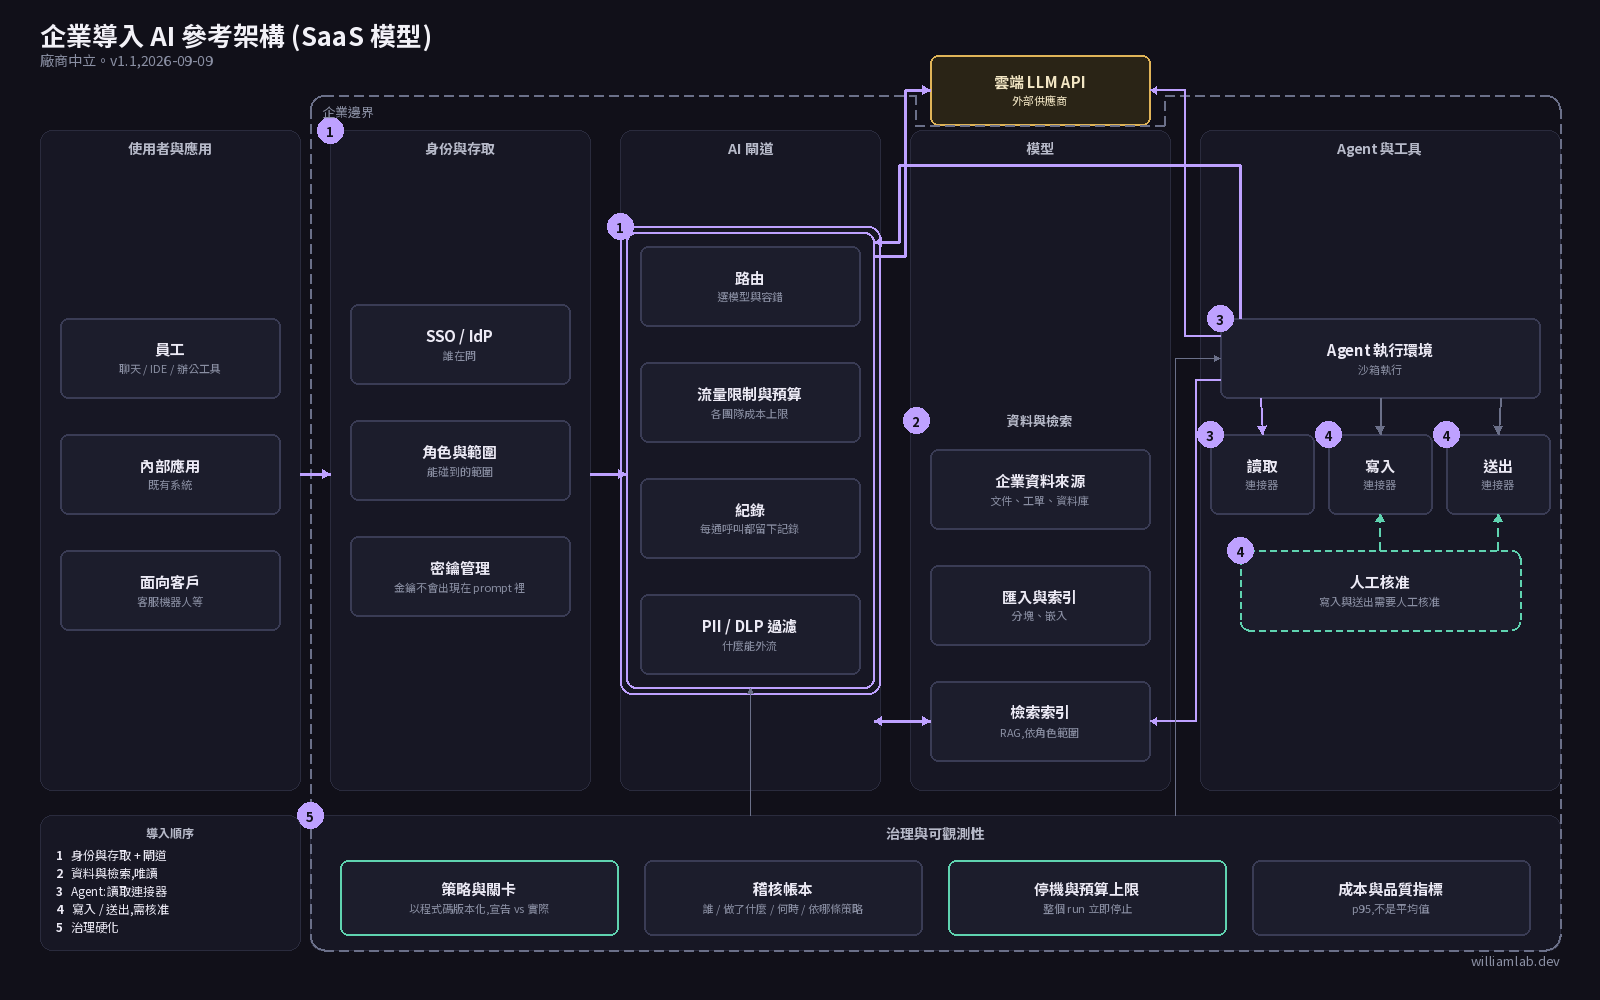Select the 送出 連接器 box
The width and height of the screenshot is (1600, 1000).
(x=1498, y=475)
